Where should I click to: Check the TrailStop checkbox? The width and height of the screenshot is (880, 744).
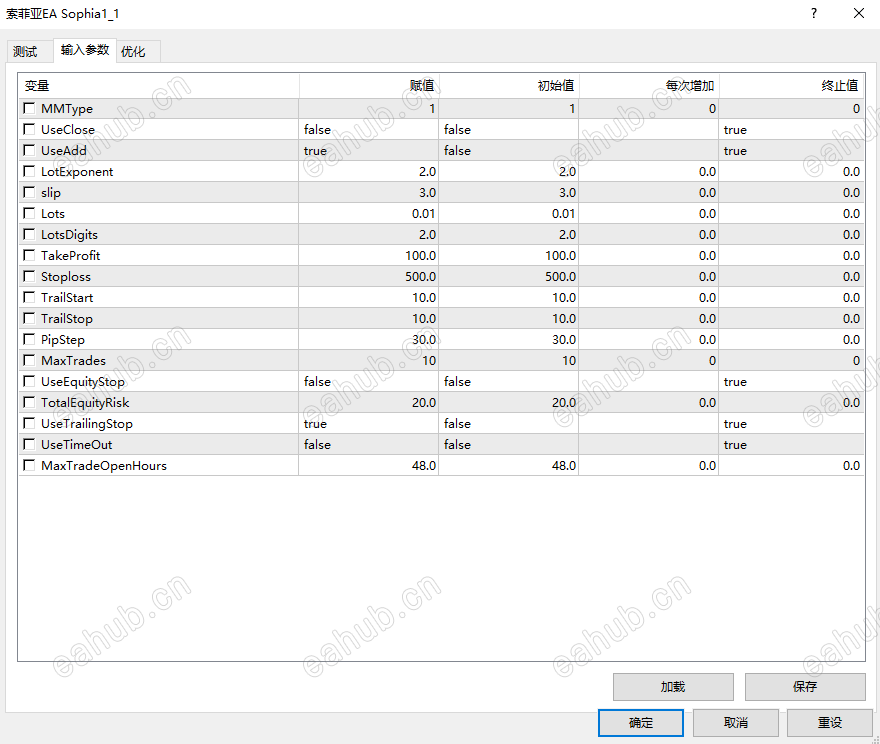click(29, 318)
